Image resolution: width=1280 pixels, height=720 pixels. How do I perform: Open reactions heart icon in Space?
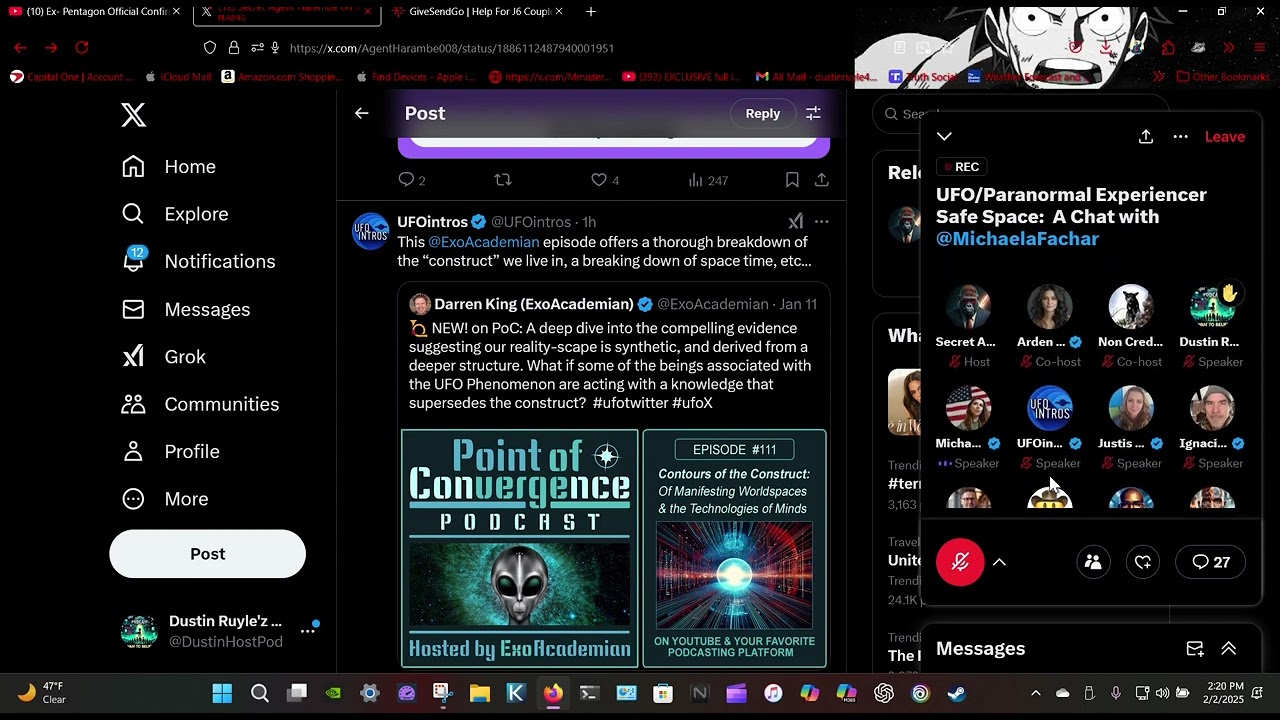[1143, 562]
